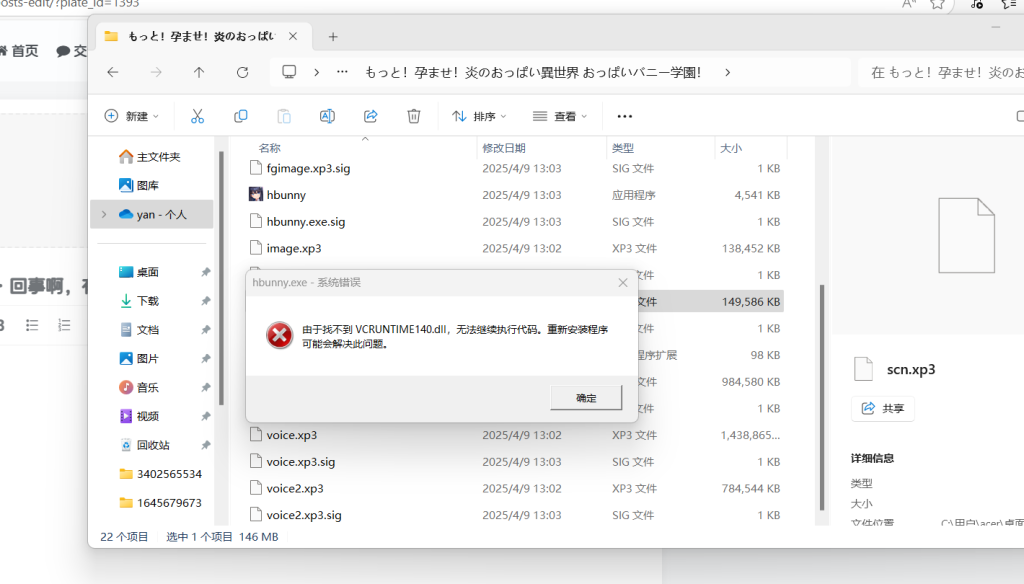Select the hbunny application file
Viewport: 1024px width, 584px height.
coord(286,195)
